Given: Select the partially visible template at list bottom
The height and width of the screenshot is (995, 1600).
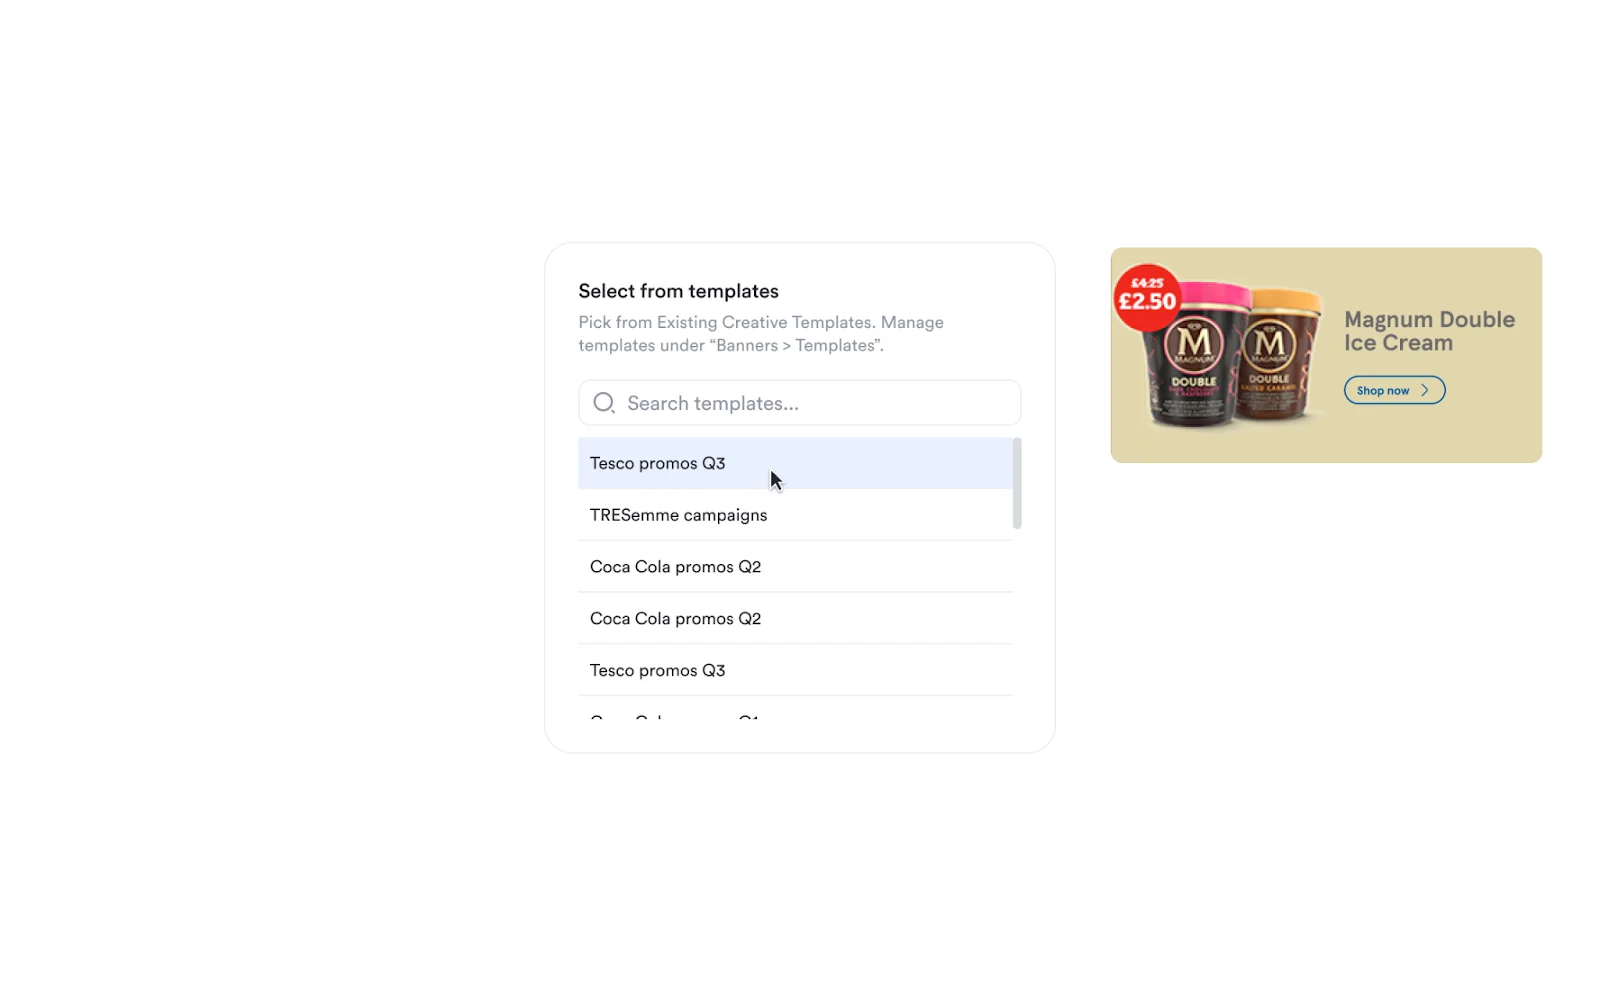Looking at the screenshot, I should 675,718.
